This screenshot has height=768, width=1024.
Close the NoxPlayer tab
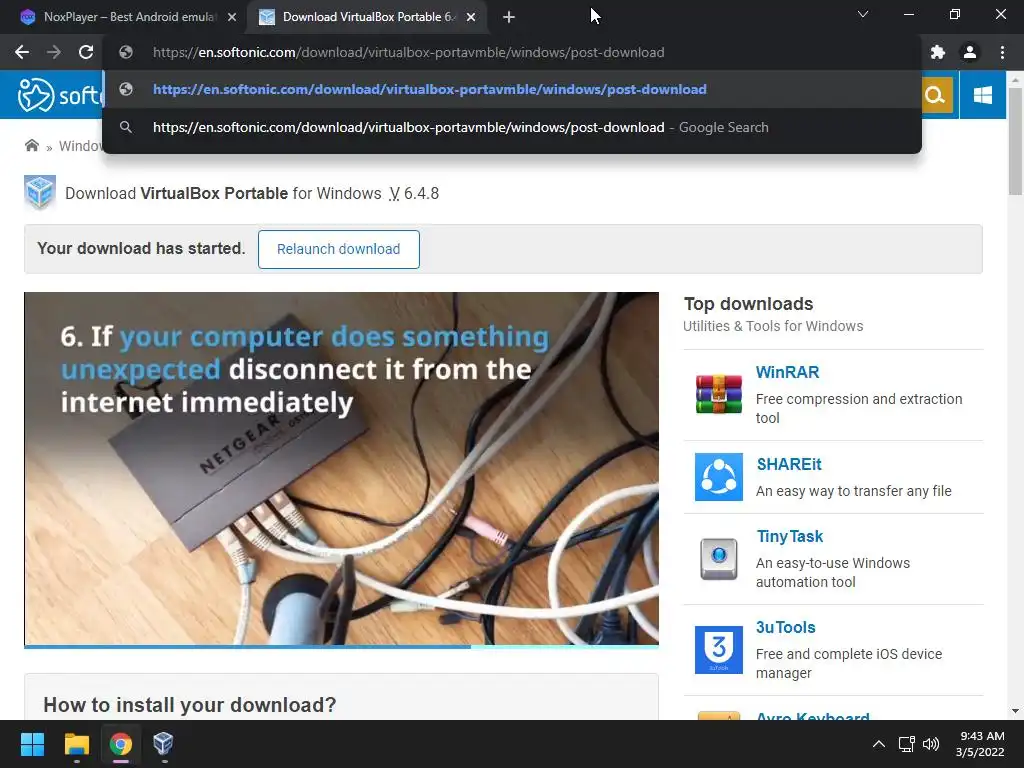(232, 17)
